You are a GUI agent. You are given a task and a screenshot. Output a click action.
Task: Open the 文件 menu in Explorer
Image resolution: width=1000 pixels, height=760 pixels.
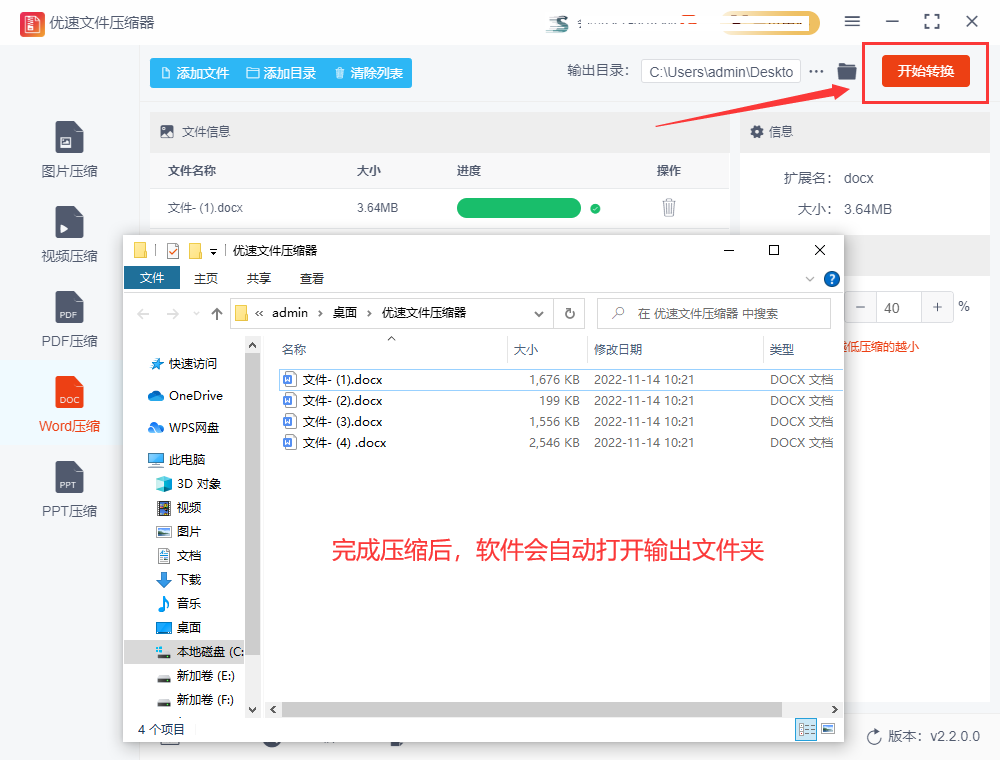(x=152, y=278)
